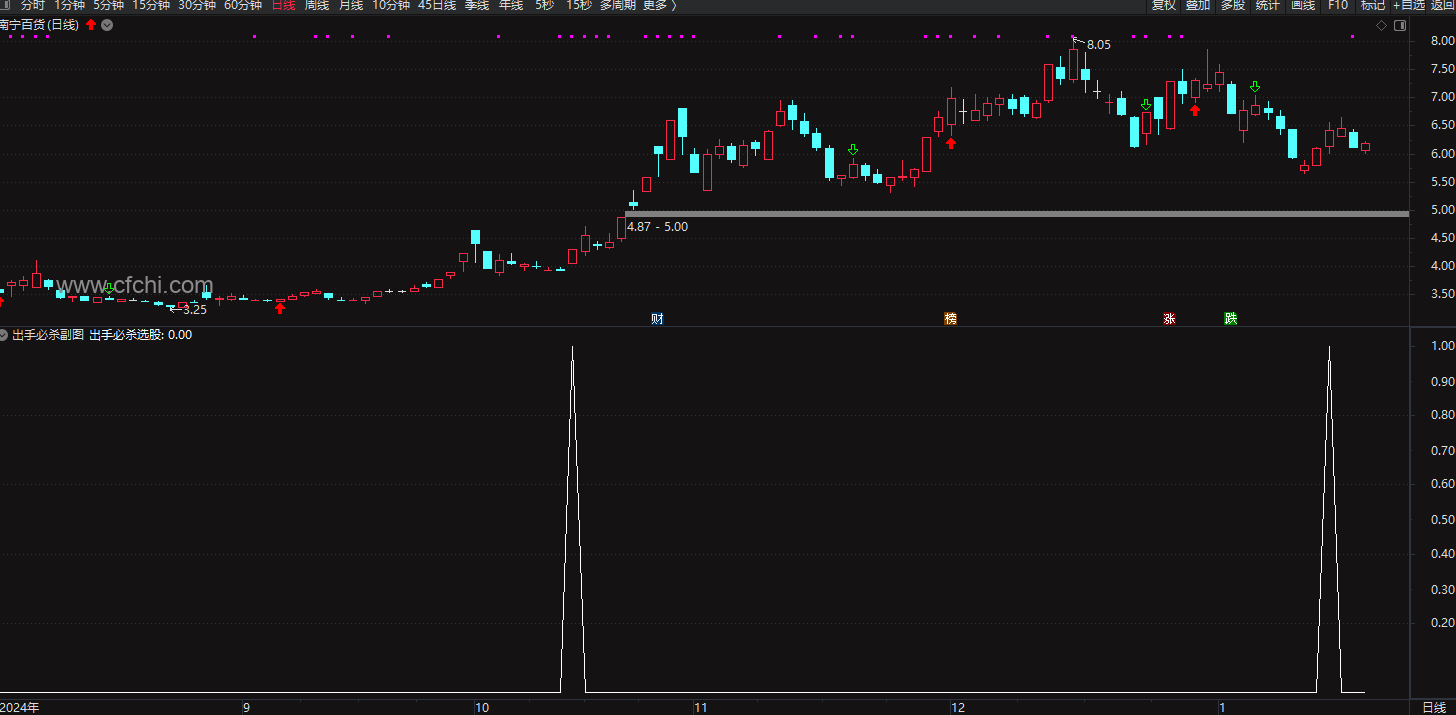This screenshot has height=715, width=1456.
Task: Click the red buy arrow right of 3.25 label
Action: [280, 308]
